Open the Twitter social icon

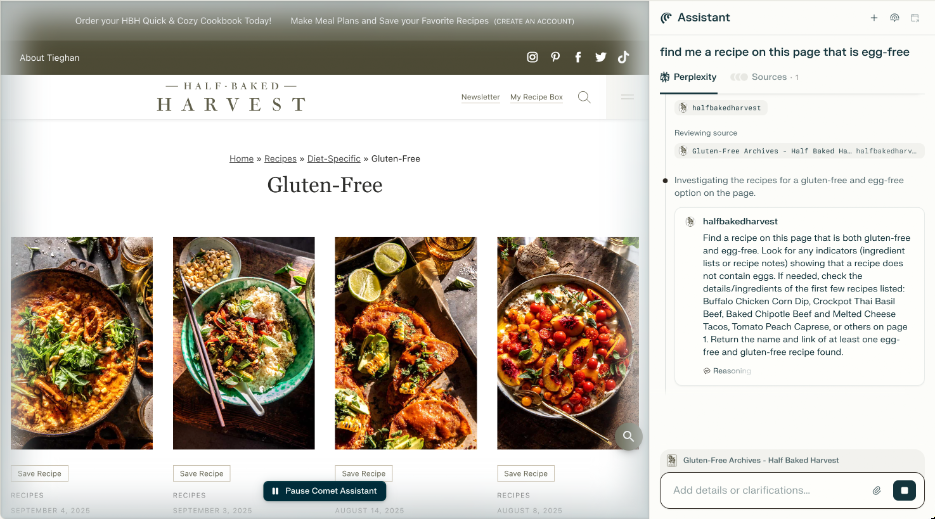600,57
